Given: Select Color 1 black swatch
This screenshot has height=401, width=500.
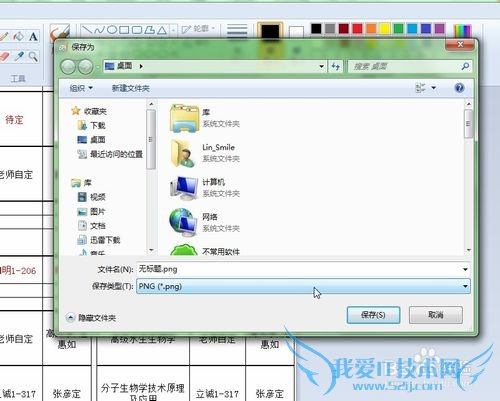Looking at the screenshot, I should coord(270,32).
